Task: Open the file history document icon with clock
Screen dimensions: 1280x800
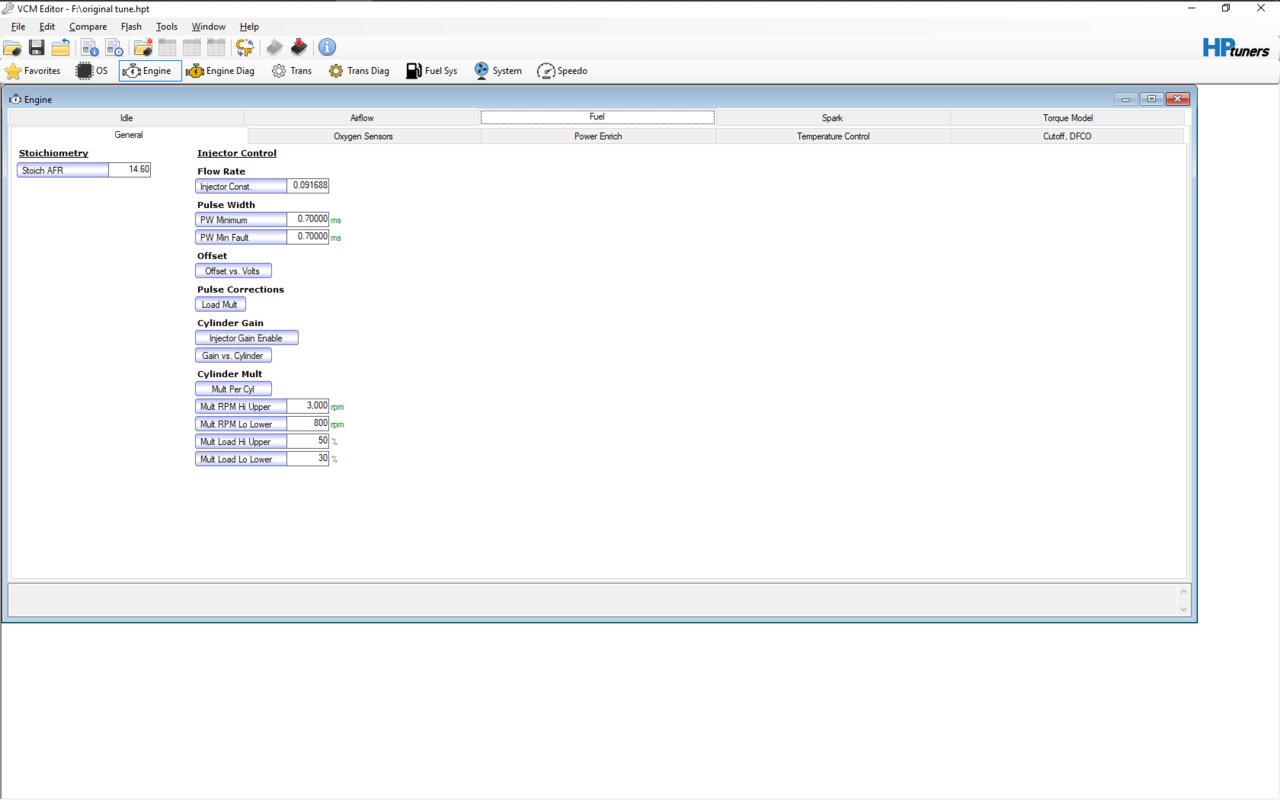Action: 114,47
